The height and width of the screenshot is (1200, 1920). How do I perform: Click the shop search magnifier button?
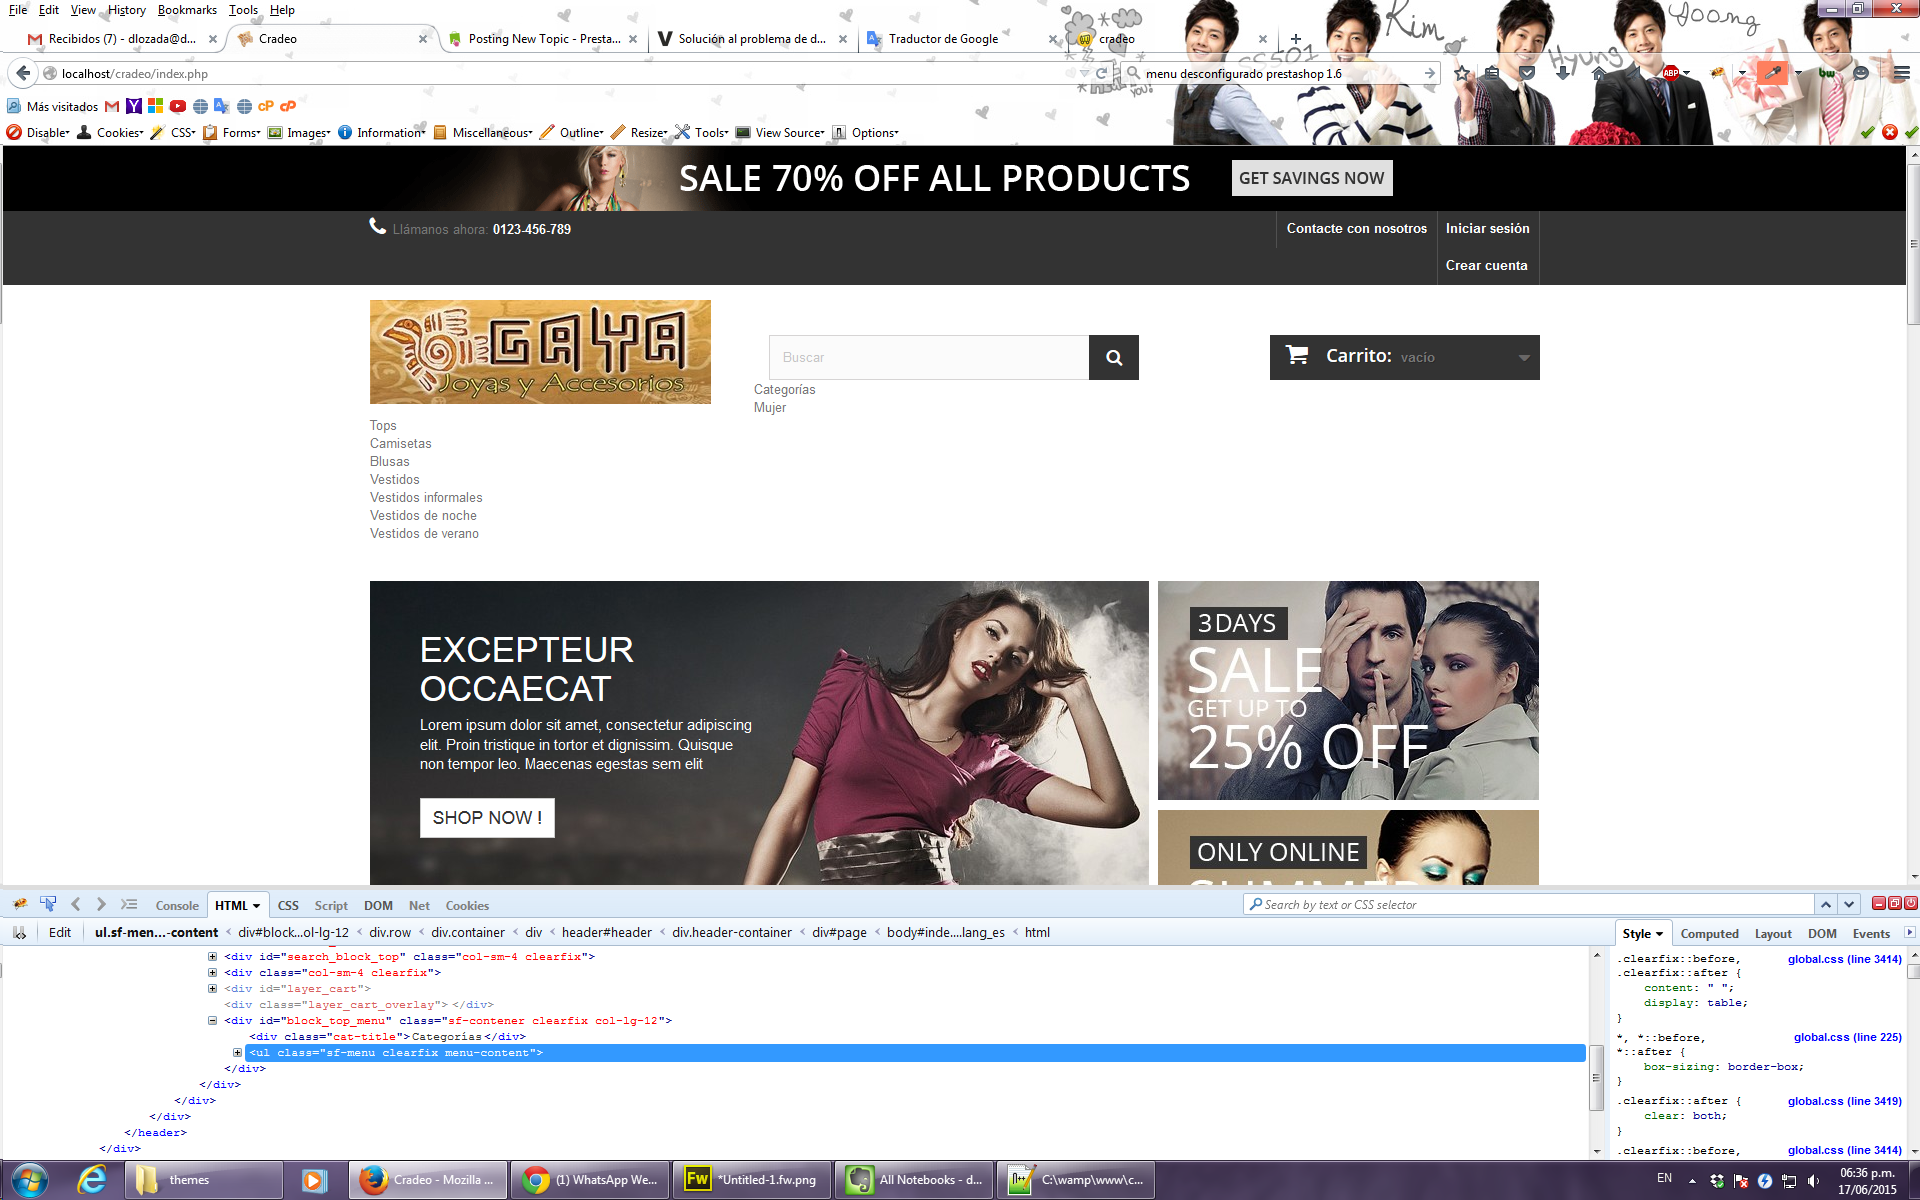1114,358
